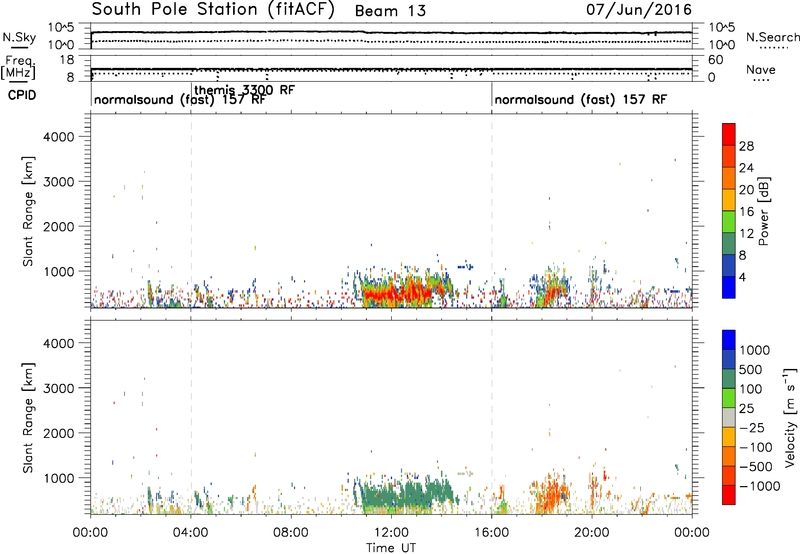Pick the red bottom Velocity colorbar segment
Viewport: 800px width, 554px height.
729,495
